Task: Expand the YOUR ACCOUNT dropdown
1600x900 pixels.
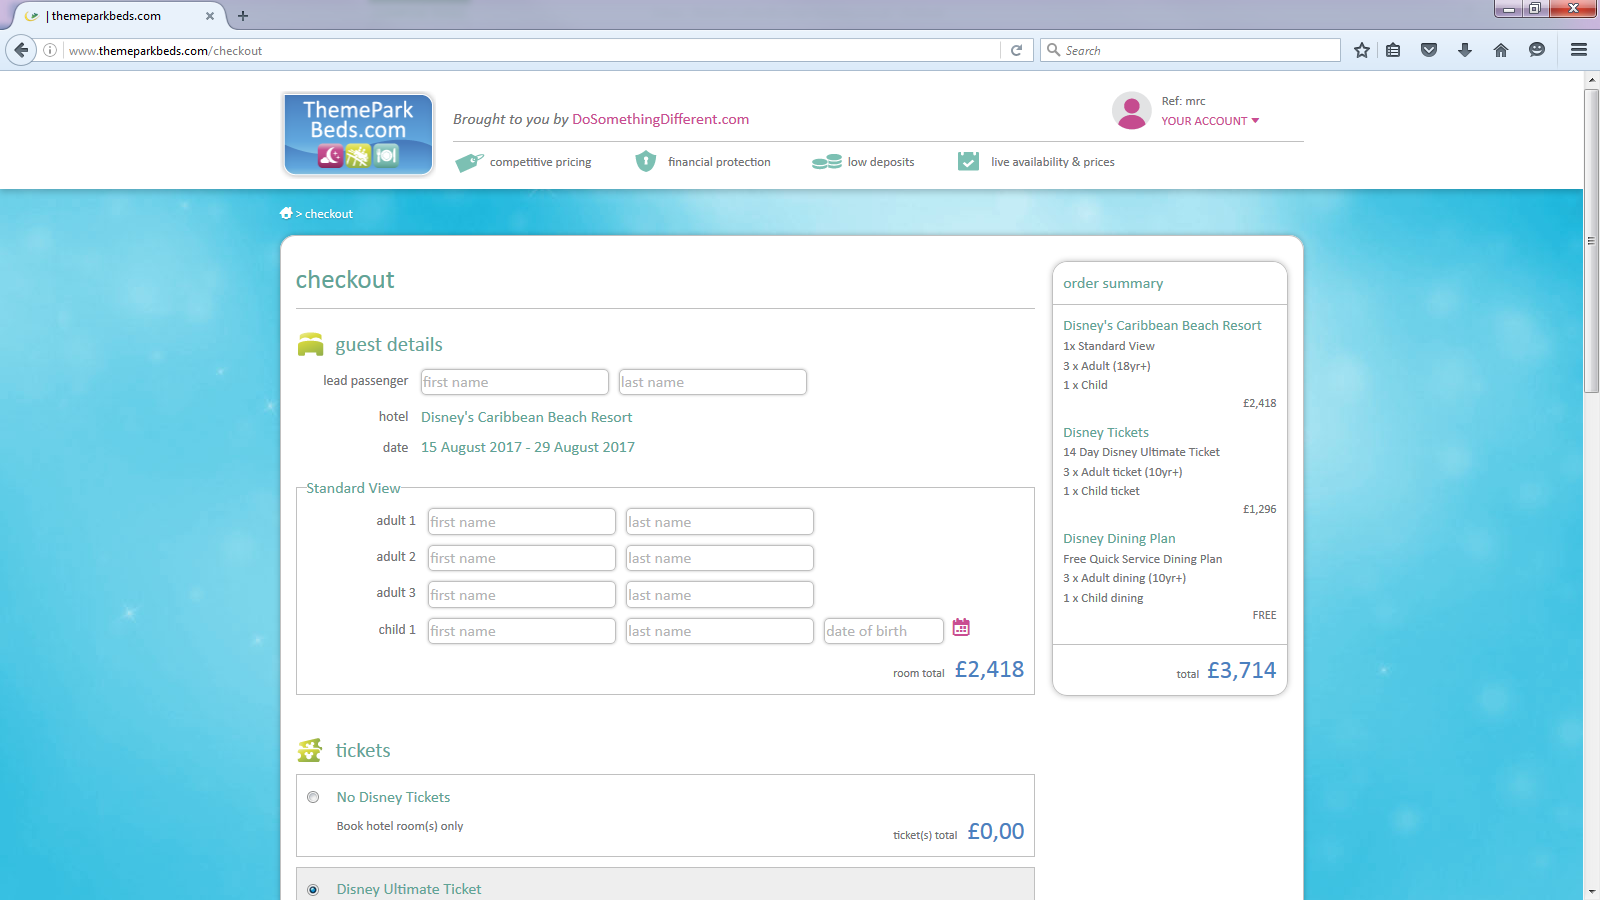Action: 1210,121
